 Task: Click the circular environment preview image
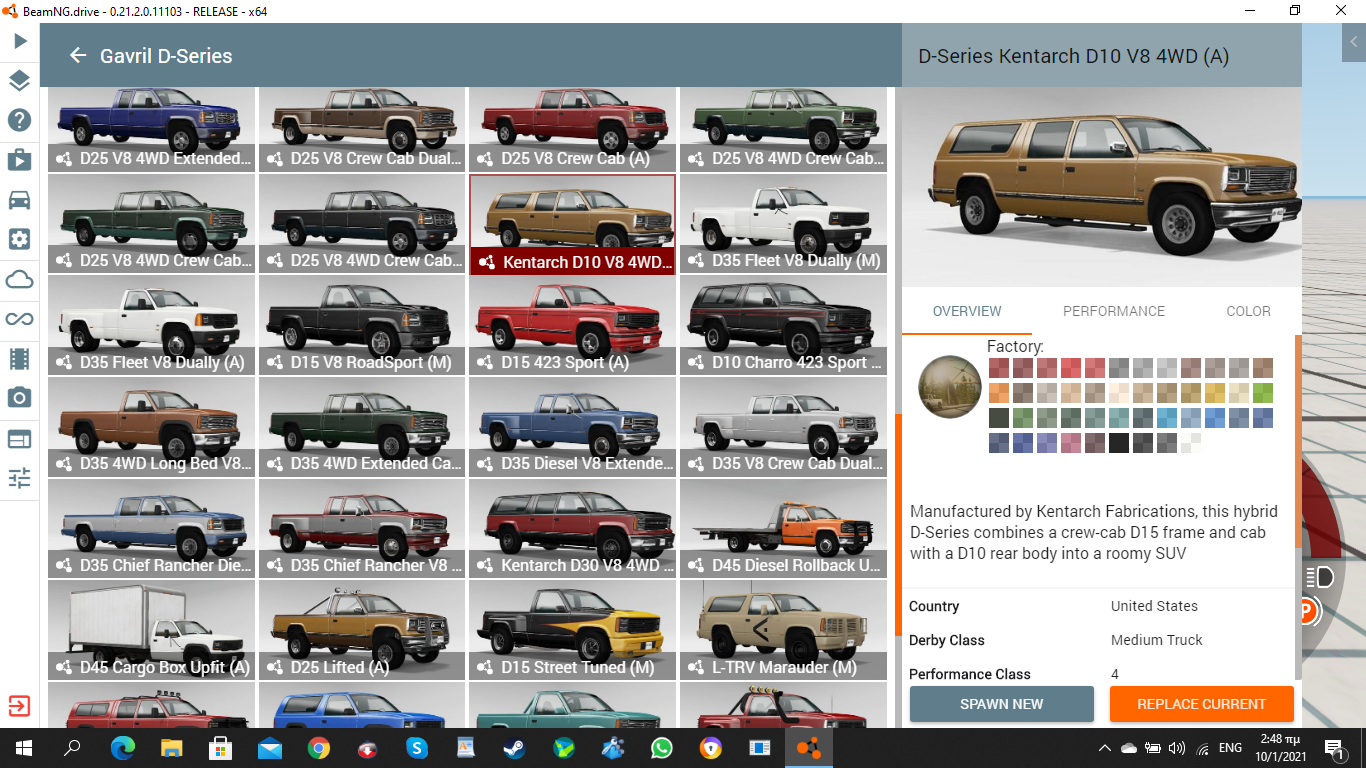950,386
